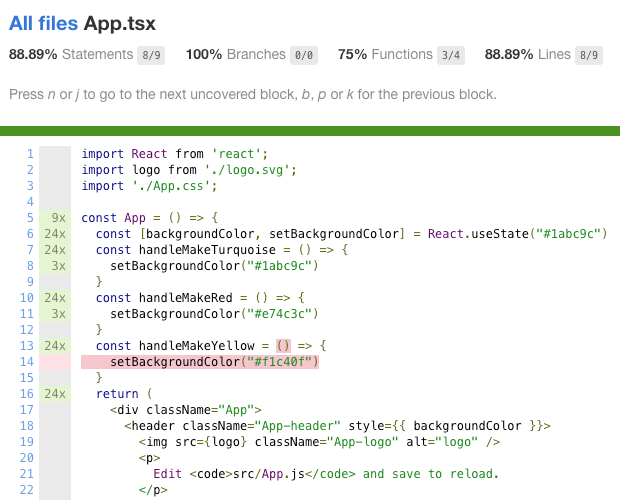620x500 pixels.
Task: Click line number 14
Action: click(x=27, y=362)
